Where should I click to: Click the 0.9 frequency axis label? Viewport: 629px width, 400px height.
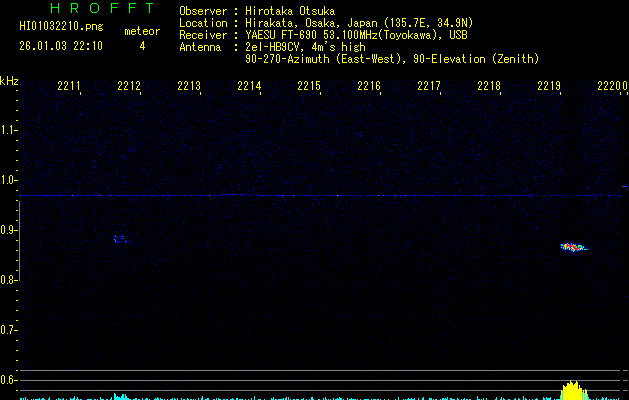point(9,230)
